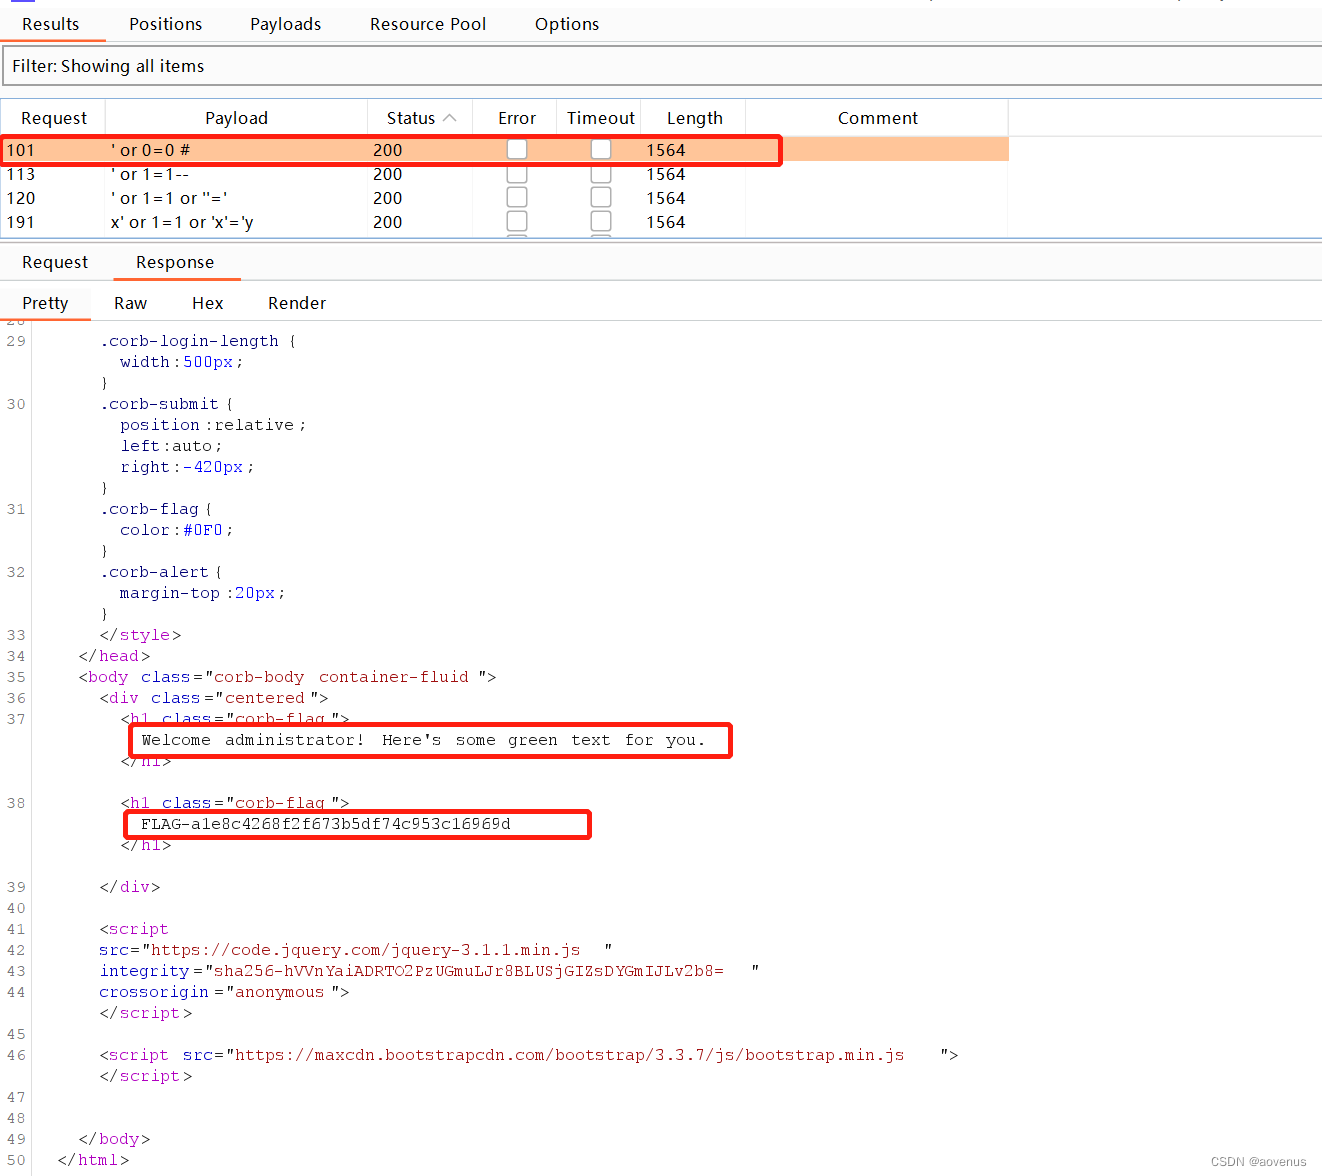Viewport: 1322px width, 1176px height.
Task: Sort by the Comment column header
Action: [x=878, y=118]
